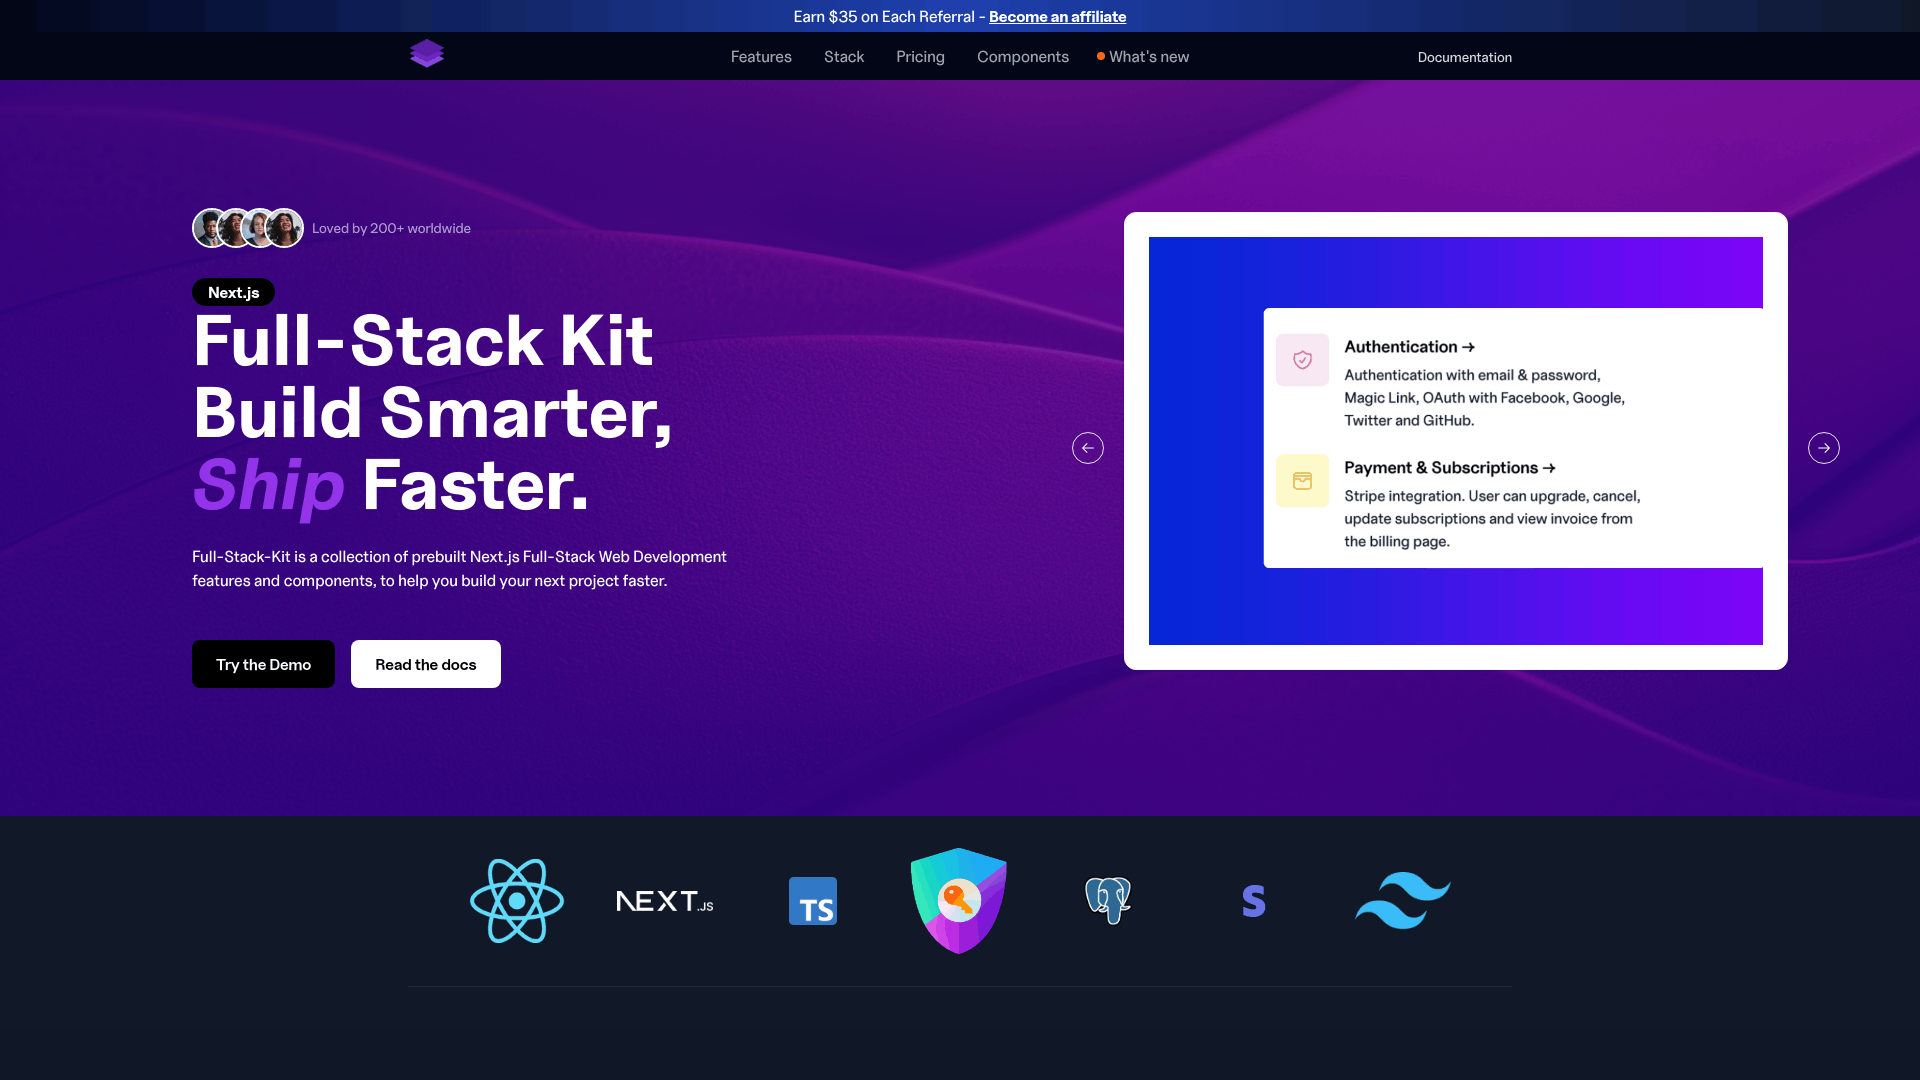Open the Pricing nav item
Image resolution: width=1920 pixels, height=1080 pixels.
click(920, 57)
